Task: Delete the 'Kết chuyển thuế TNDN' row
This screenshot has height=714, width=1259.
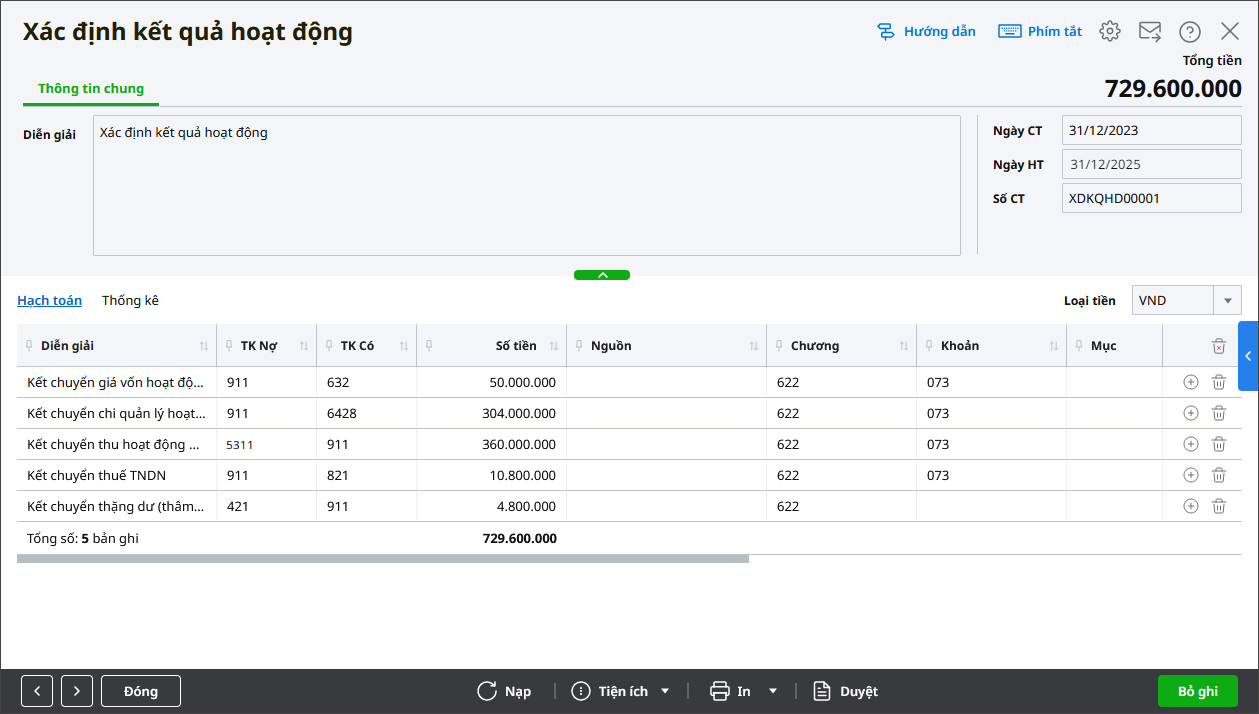Action: (x=1218, y=475)
